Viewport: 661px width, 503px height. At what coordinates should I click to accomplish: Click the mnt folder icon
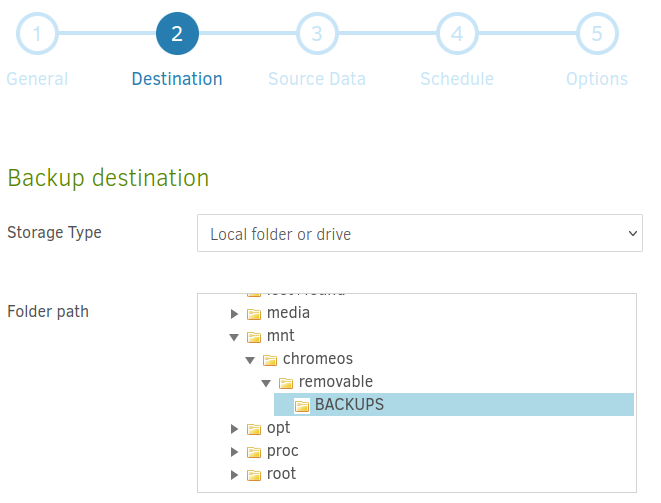(x=254, y=337)
